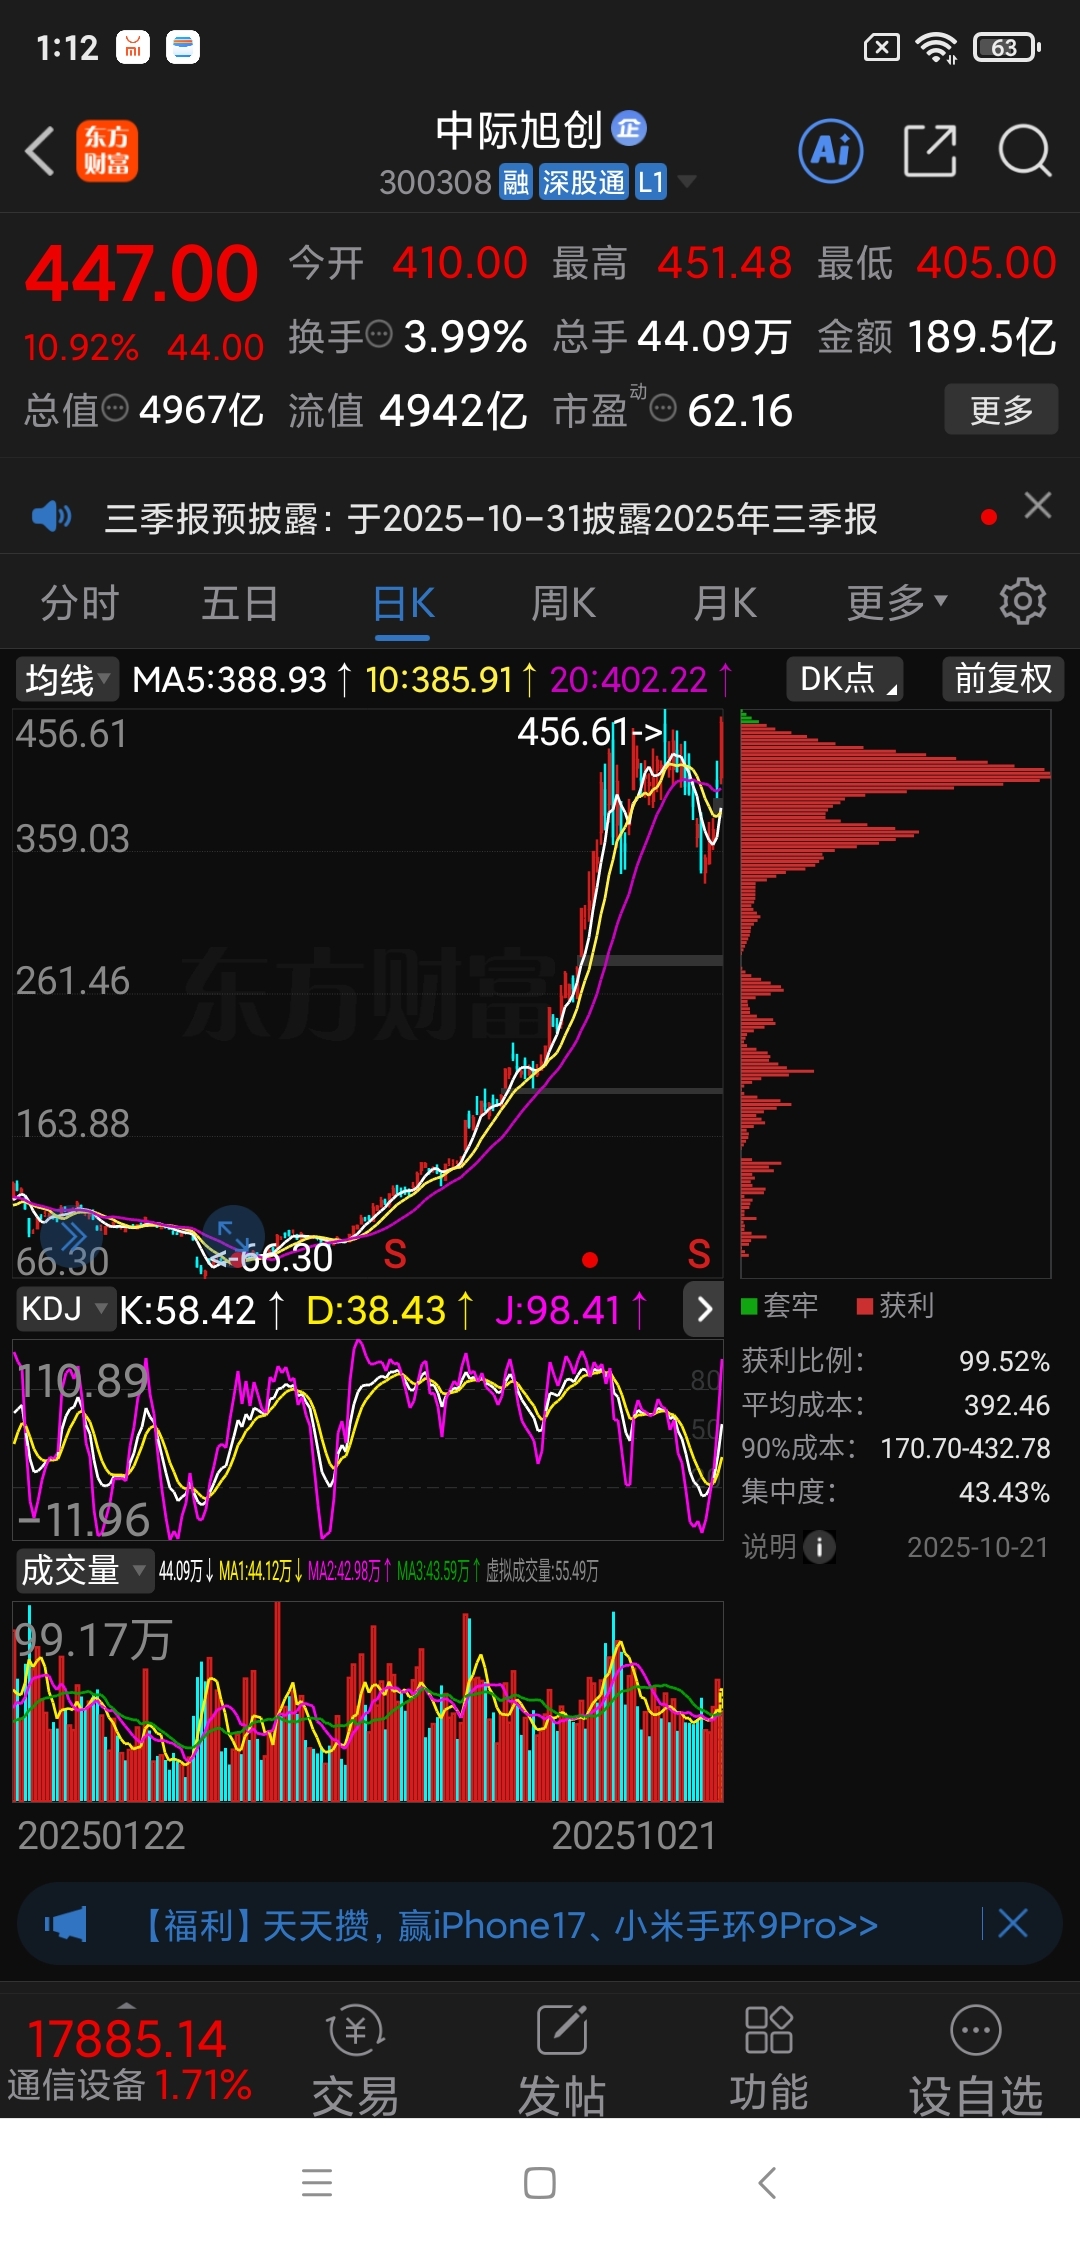Change the 前复权 adjustment option
This screenshot has height=2248, width=1080.
(x=1003, y=678)
